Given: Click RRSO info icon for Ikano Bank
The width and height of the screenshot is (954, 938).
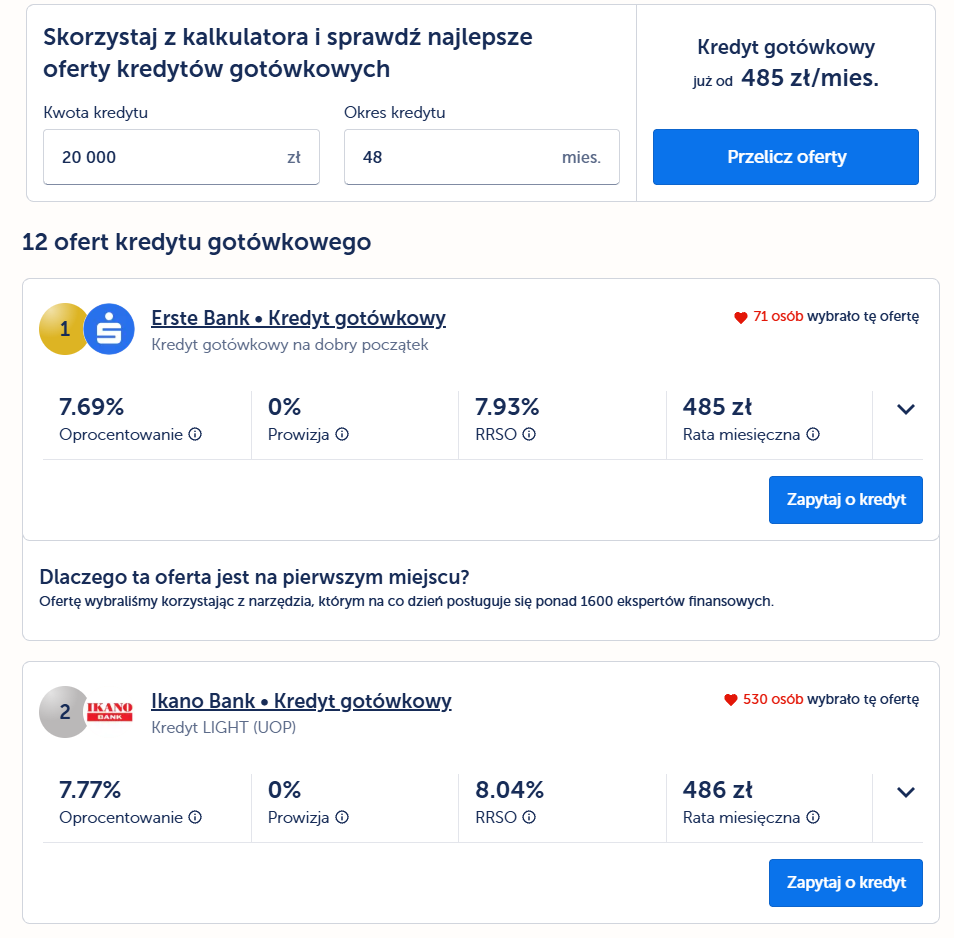Looking at the screenshot, I should [529, 817].
